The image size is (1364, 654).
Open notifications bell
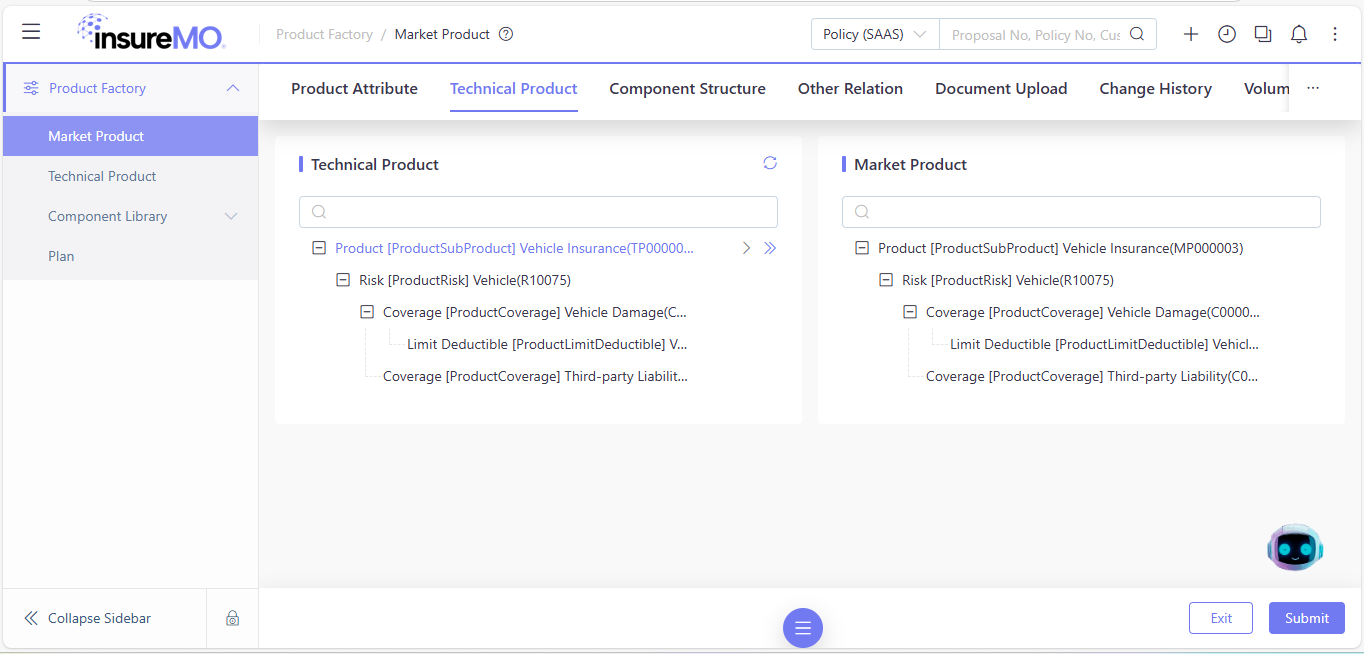1299,34
